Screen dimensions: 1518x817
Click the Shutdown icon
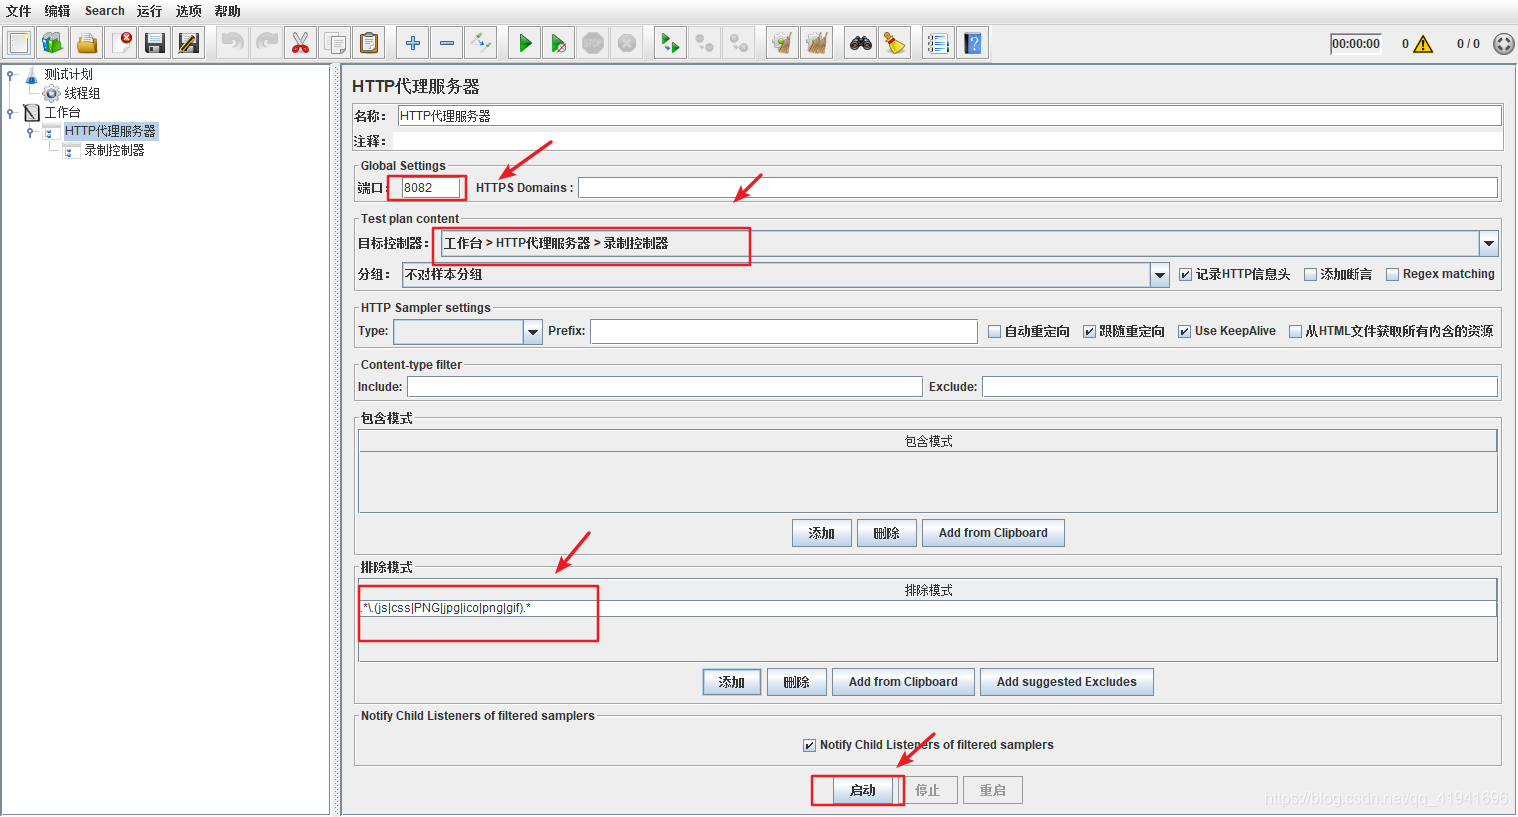(x=627, y=43)
